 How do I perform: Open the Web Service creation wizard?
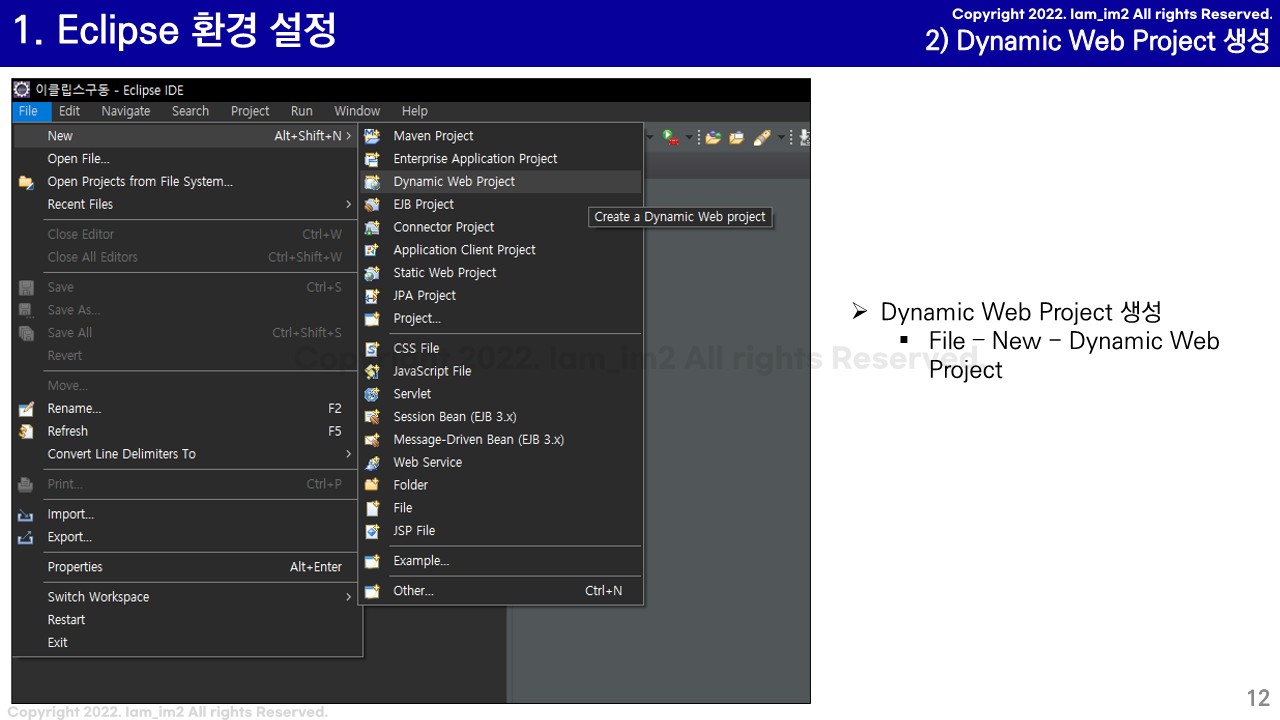click(427, 462)
